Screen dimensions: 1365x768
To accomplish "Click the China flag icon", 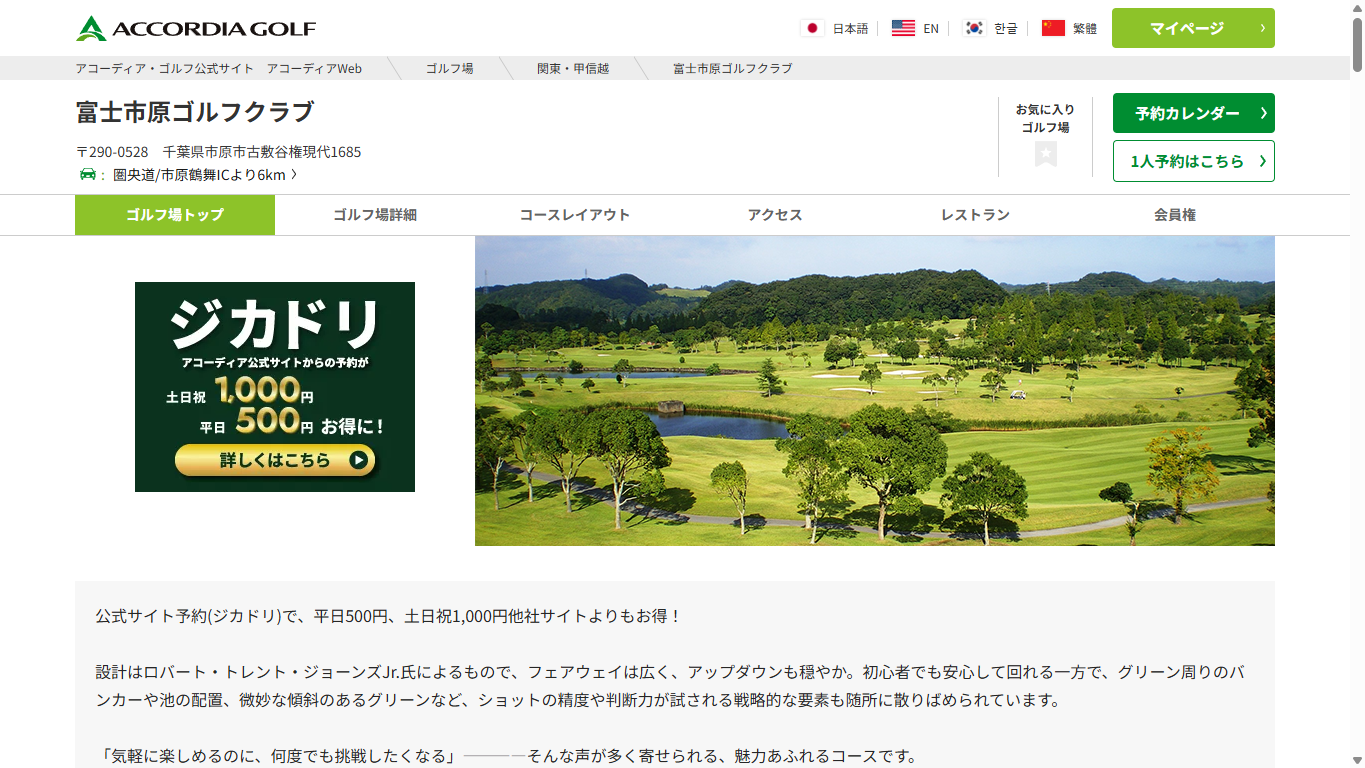I will click(x=1053, y=28).
